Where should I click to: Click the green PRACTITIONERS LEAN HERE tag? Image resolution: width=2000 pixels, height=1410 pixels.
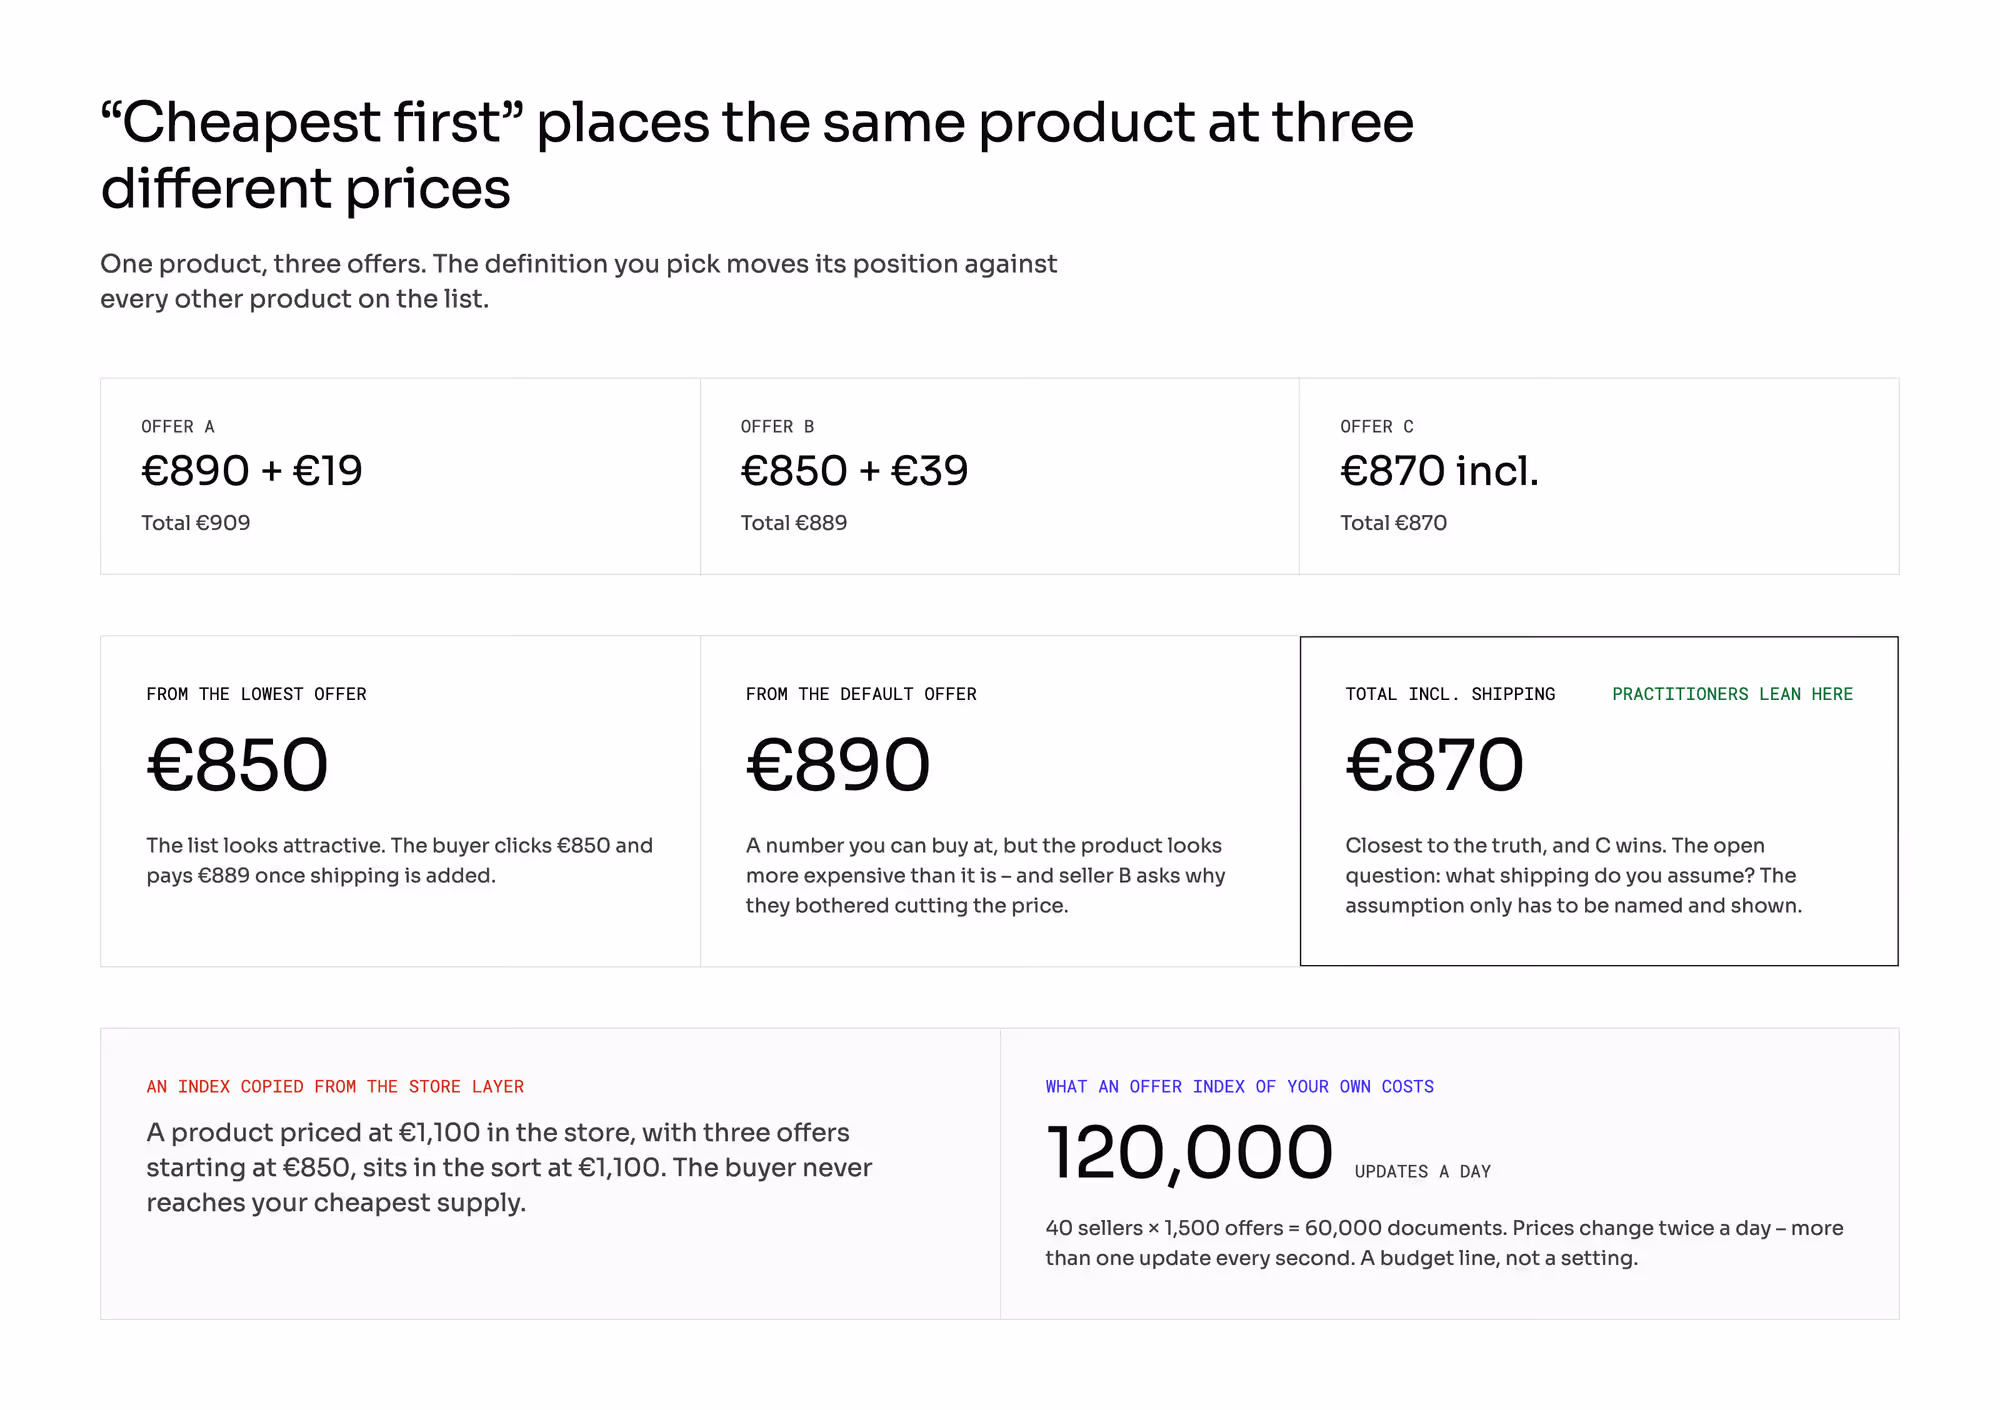1732,694
